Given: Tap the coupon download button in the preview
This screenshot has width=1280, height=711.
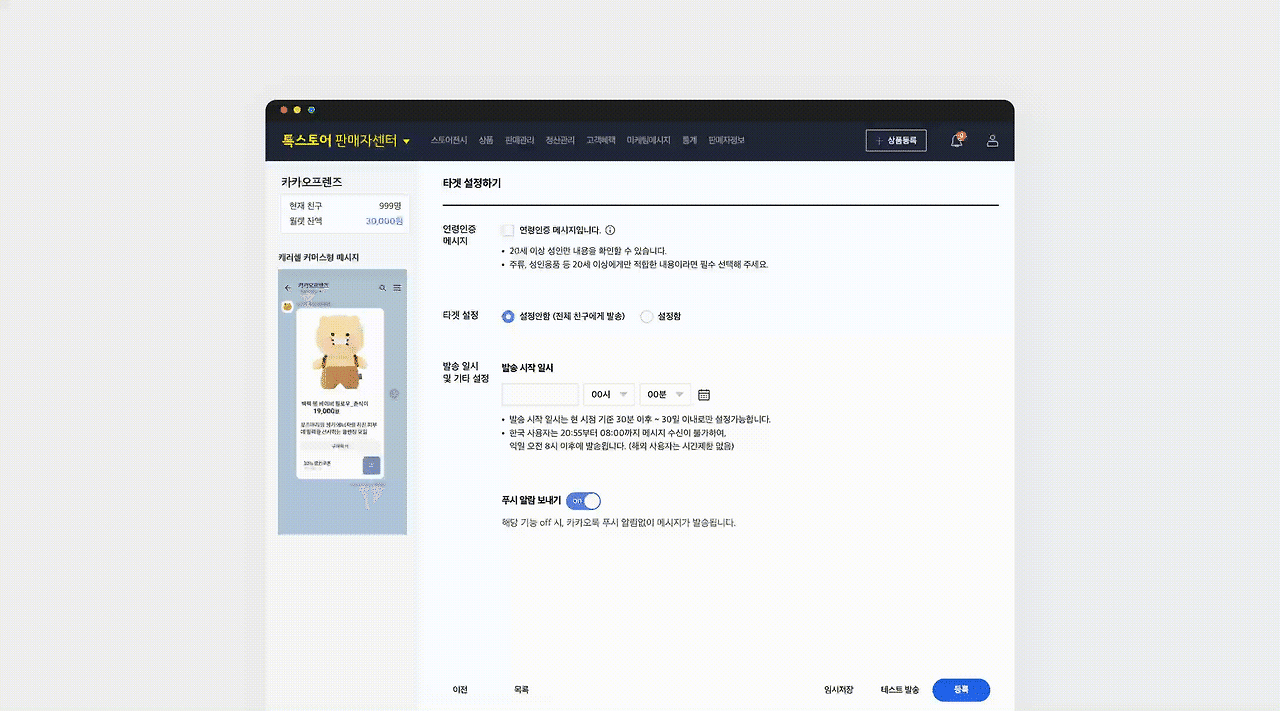Looking at the screenshot, I should pos(372,463).
